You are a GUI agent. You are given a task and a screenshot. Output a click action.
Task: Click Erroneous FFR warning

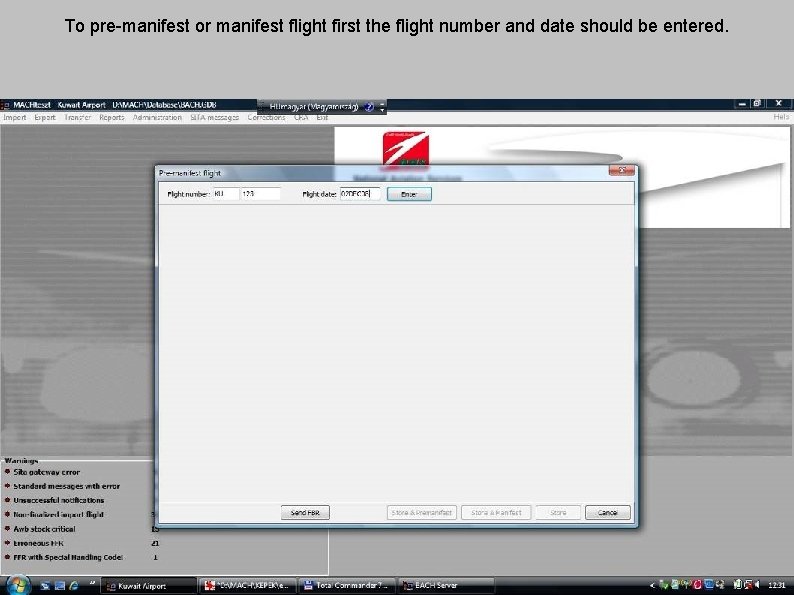(x=38, y=543)
